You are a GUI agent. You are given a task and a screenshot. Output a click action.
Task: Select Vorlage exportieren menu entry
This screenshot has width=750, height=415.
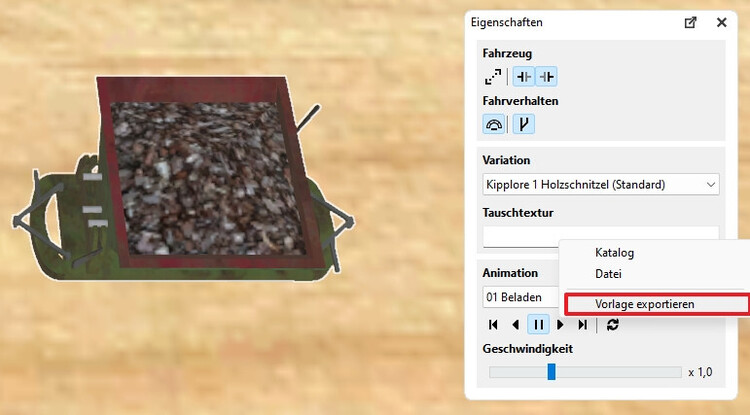[657, 304]
